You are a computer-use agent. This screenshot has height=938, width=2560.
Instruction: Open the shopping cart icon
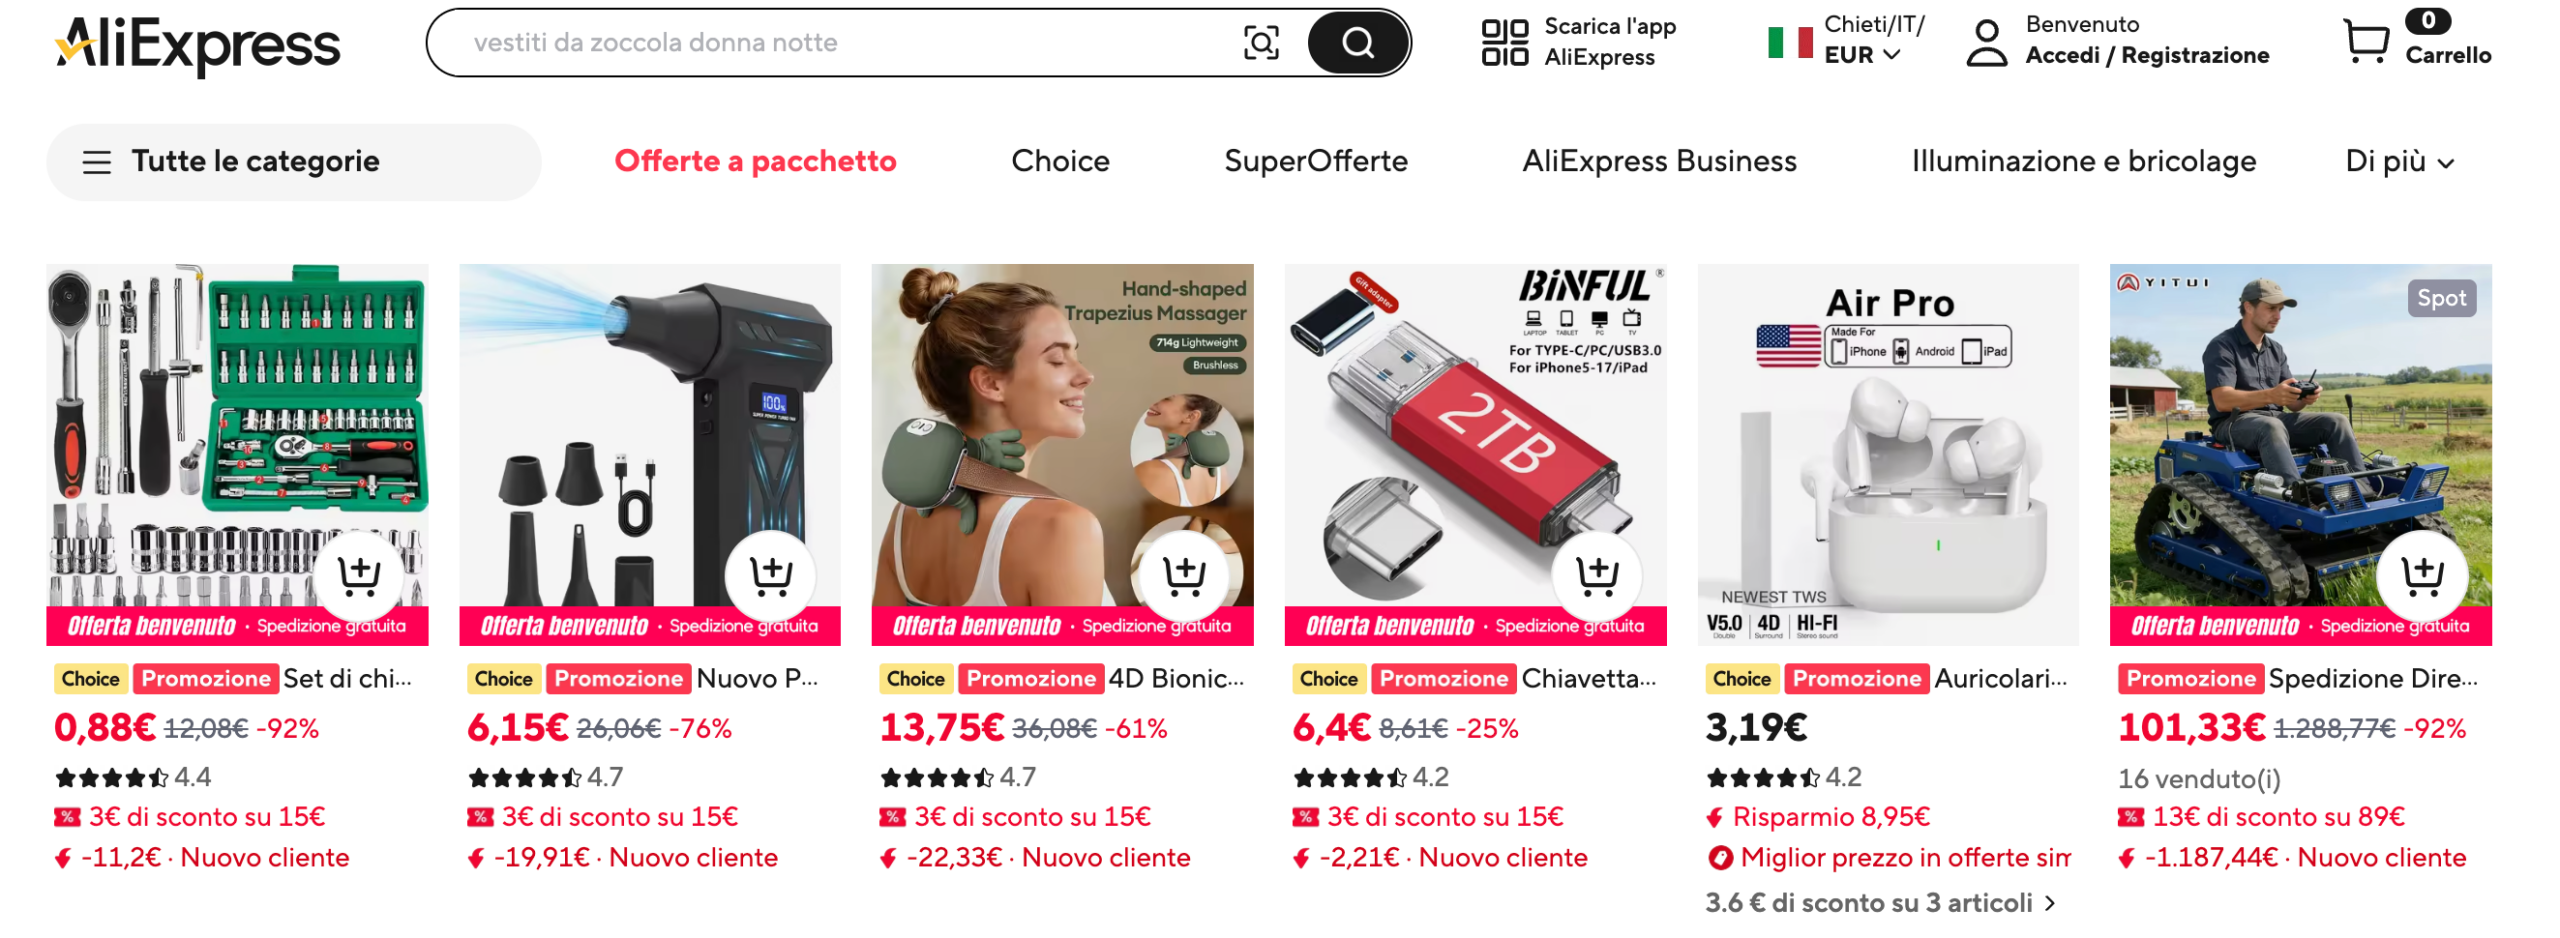pos(2364,42)
